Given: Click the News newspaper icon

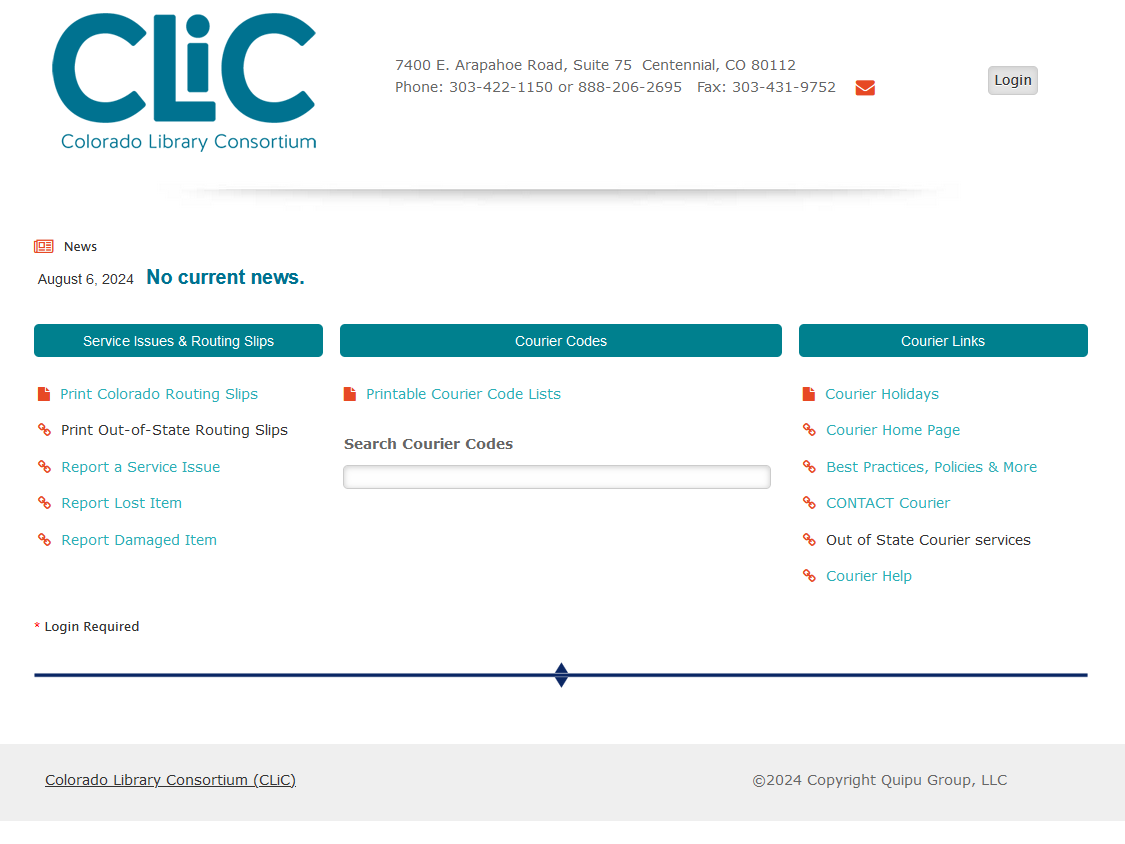Looking at the screenshot, I should click(x=44, y=246).
